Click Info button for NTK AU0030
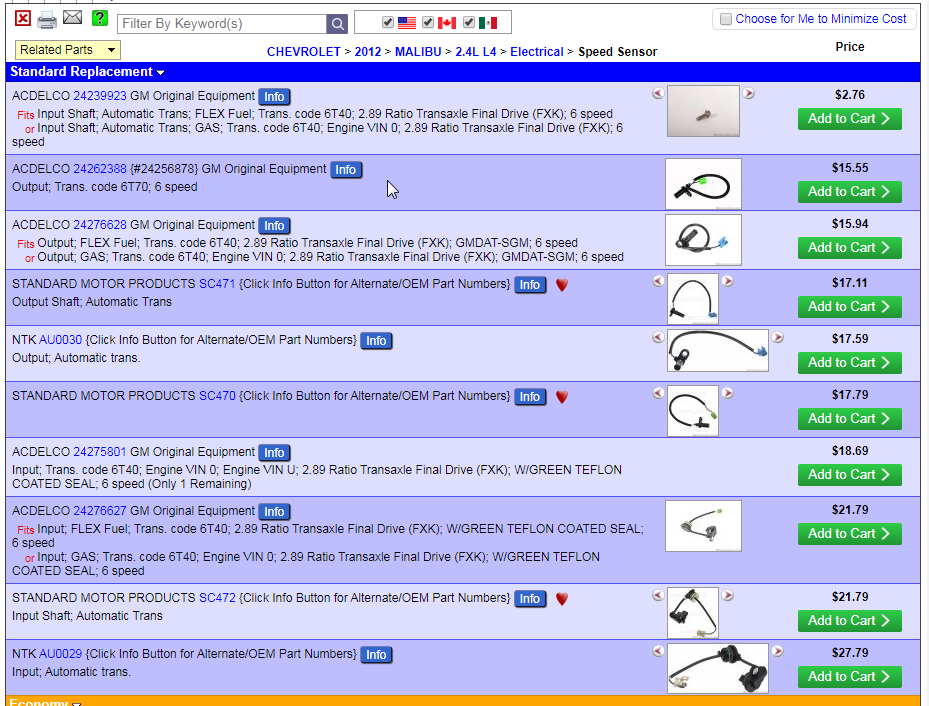 click(x=376, y=341)
